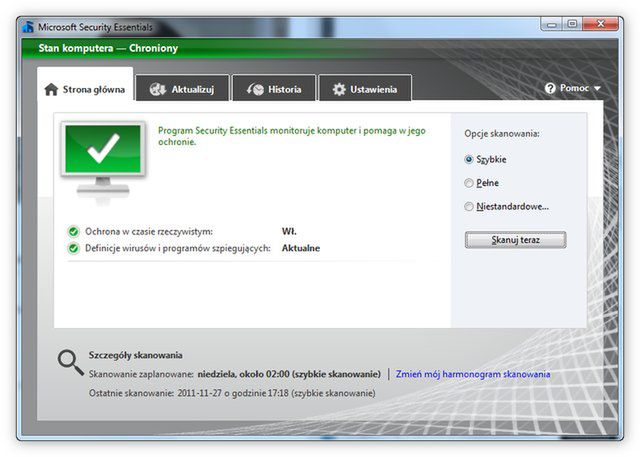Screen dimensions: 640x457
Task: Click the Aktualne definitions status
Action: point(301,248)
